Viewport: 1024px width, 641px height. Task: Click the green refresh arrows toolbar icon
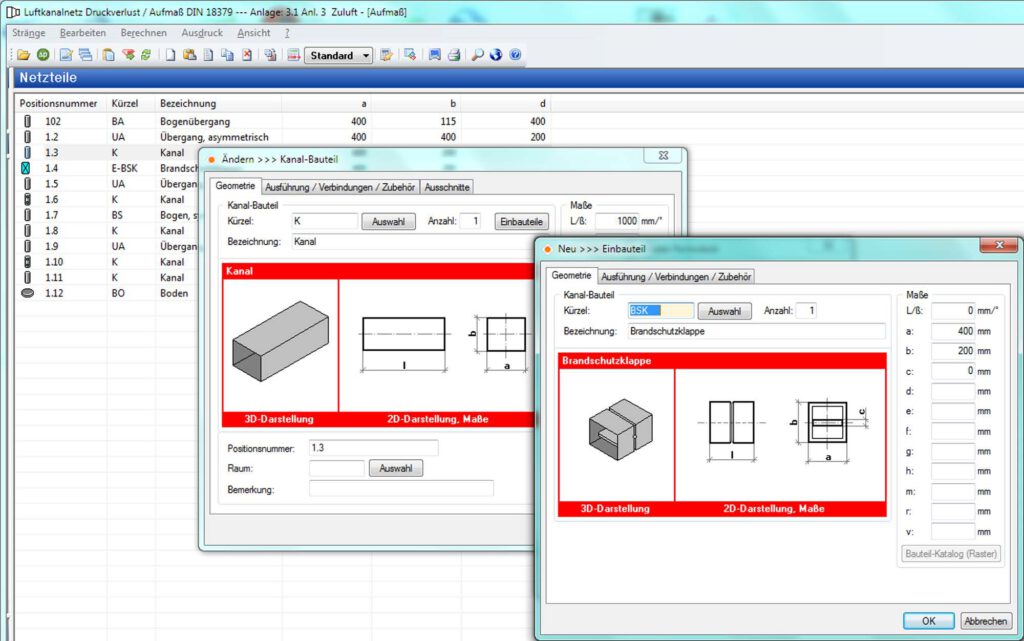[146, 55]
